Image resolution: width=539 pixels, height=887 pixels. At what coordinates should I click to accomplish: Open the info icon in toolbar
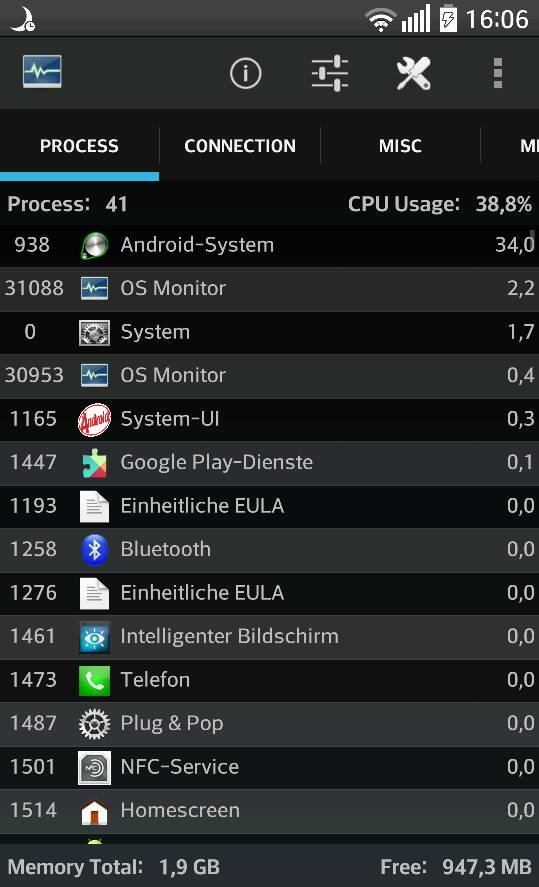245,73
